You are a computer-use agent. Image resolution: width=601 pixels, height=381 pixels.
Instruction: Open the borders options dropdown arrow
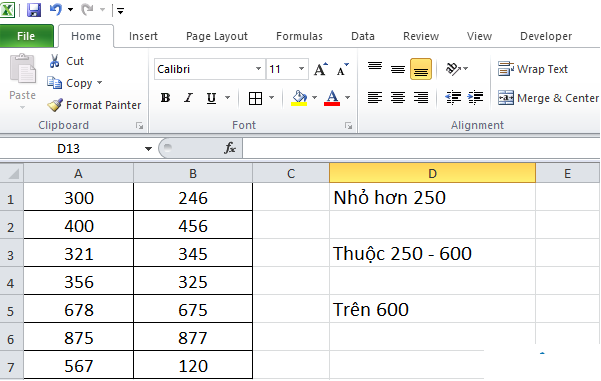point(271,98)
